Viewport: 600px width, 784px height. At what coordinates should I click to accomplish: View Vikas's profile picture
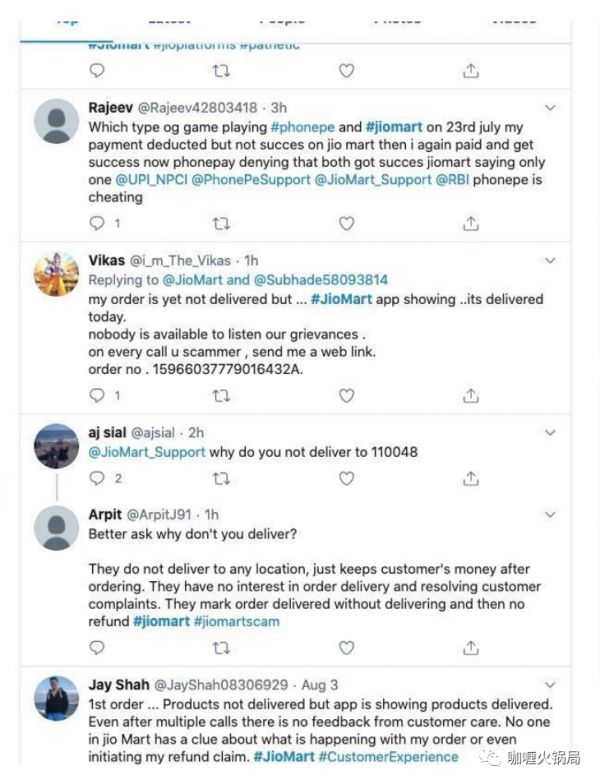pos(57,274)
